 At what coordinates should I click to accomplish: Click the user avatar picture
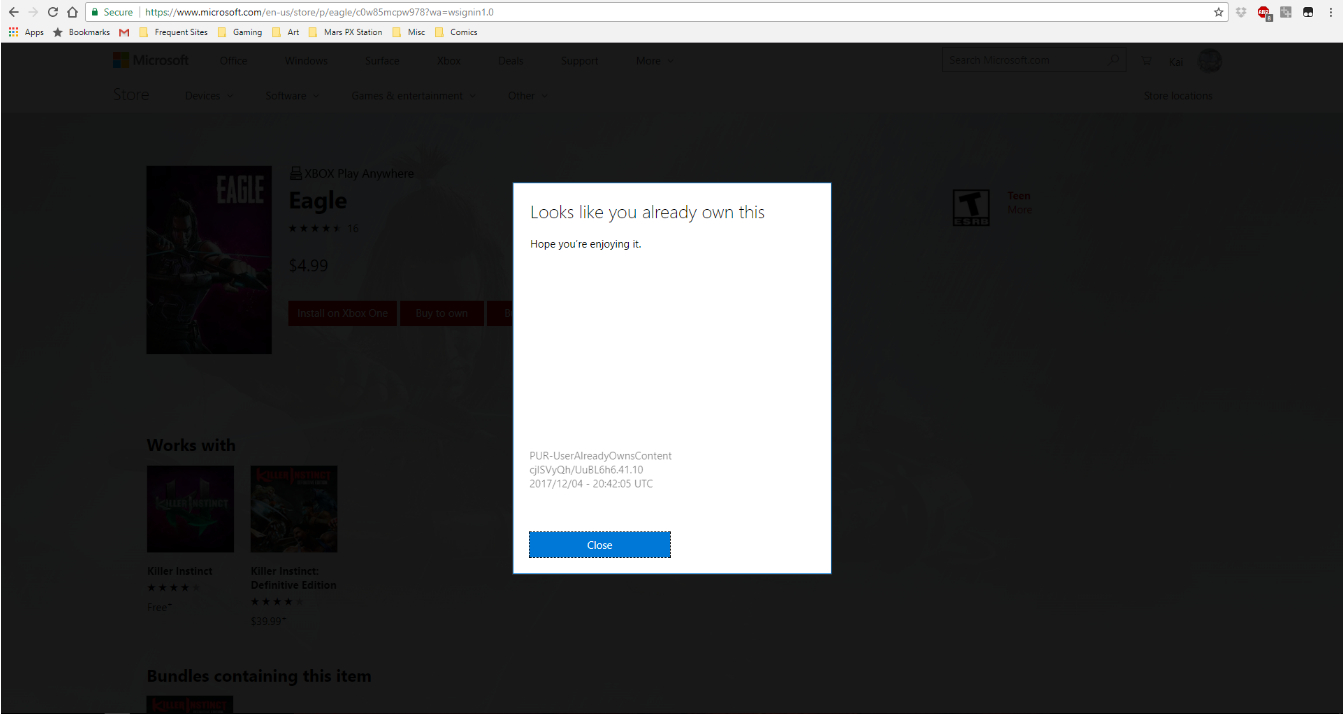[x=1209, y=61]
